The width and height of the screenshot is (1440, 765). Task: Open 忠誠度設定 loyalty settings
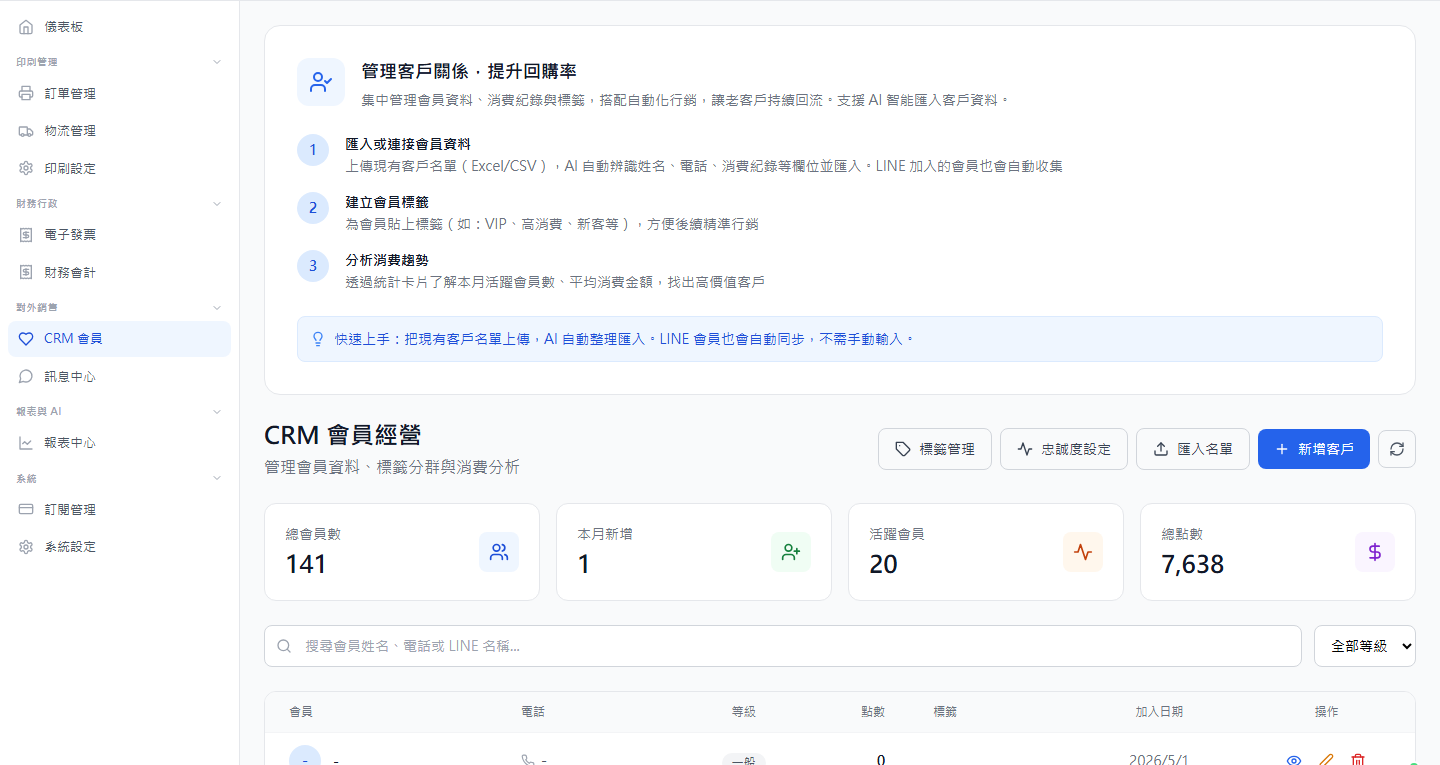[1064, 449]
